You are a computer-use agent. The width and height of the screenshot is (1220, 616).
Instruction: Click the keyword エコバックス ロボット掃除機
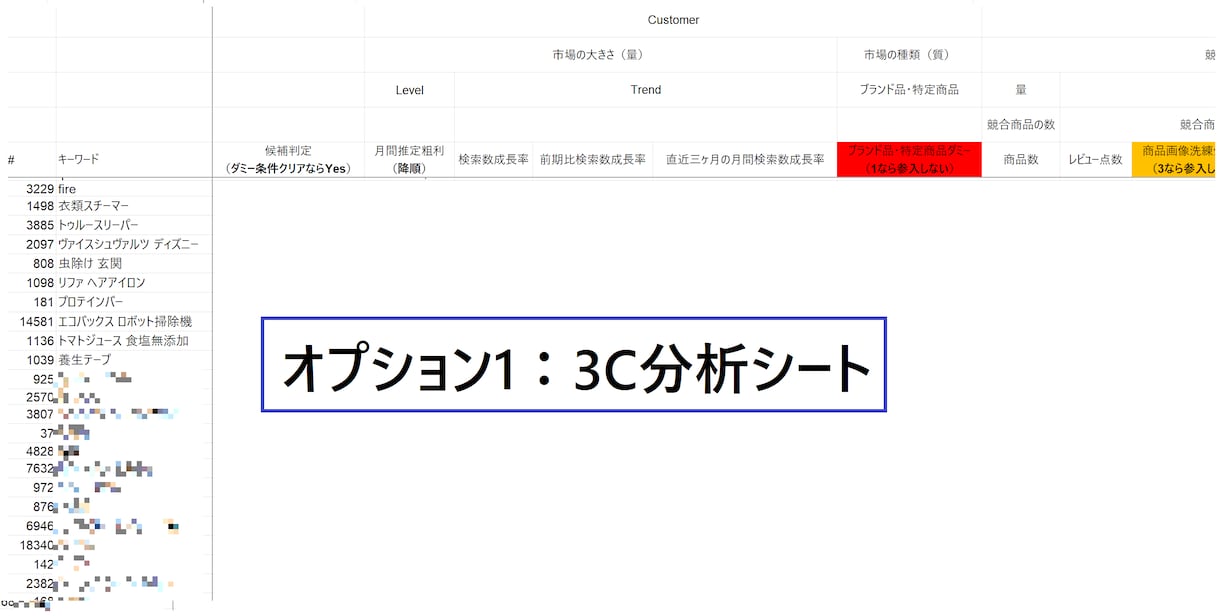[x=134, y=322]
